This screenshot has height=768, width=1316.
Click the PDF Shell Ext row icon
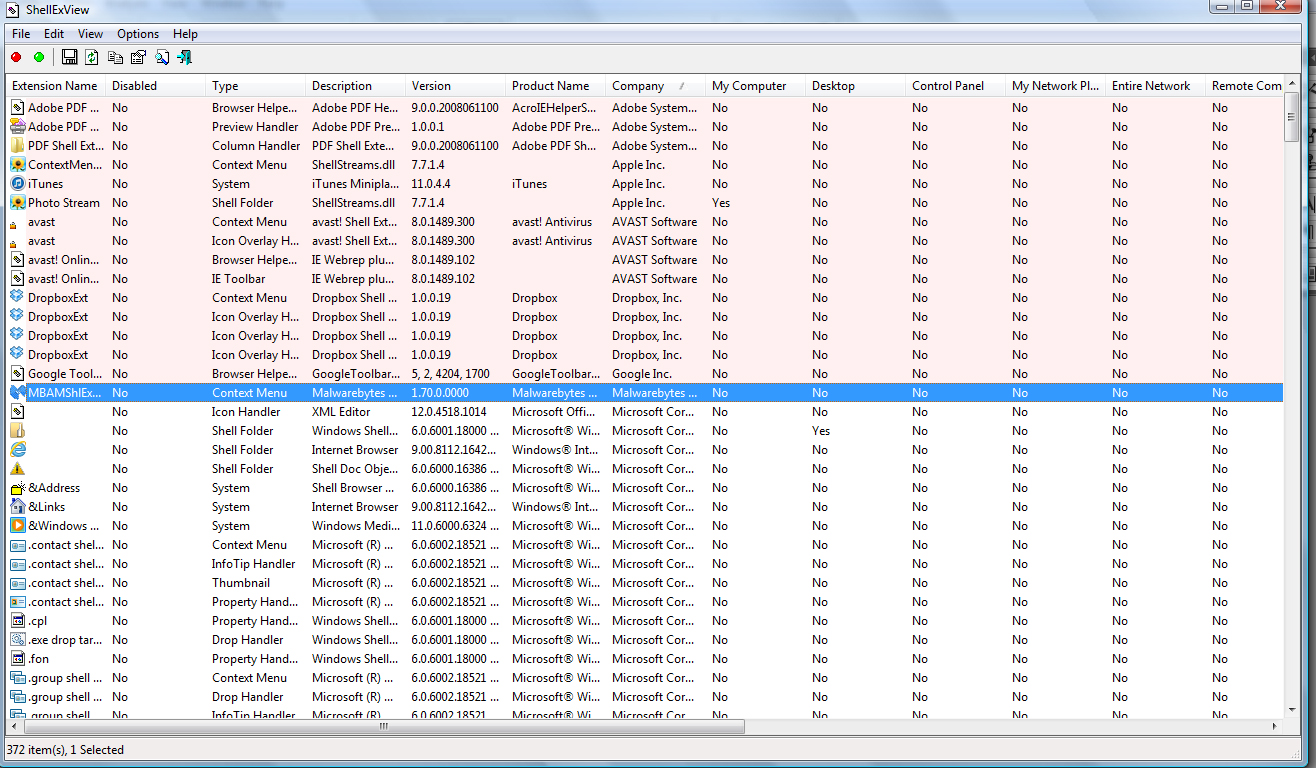(18, 146)
